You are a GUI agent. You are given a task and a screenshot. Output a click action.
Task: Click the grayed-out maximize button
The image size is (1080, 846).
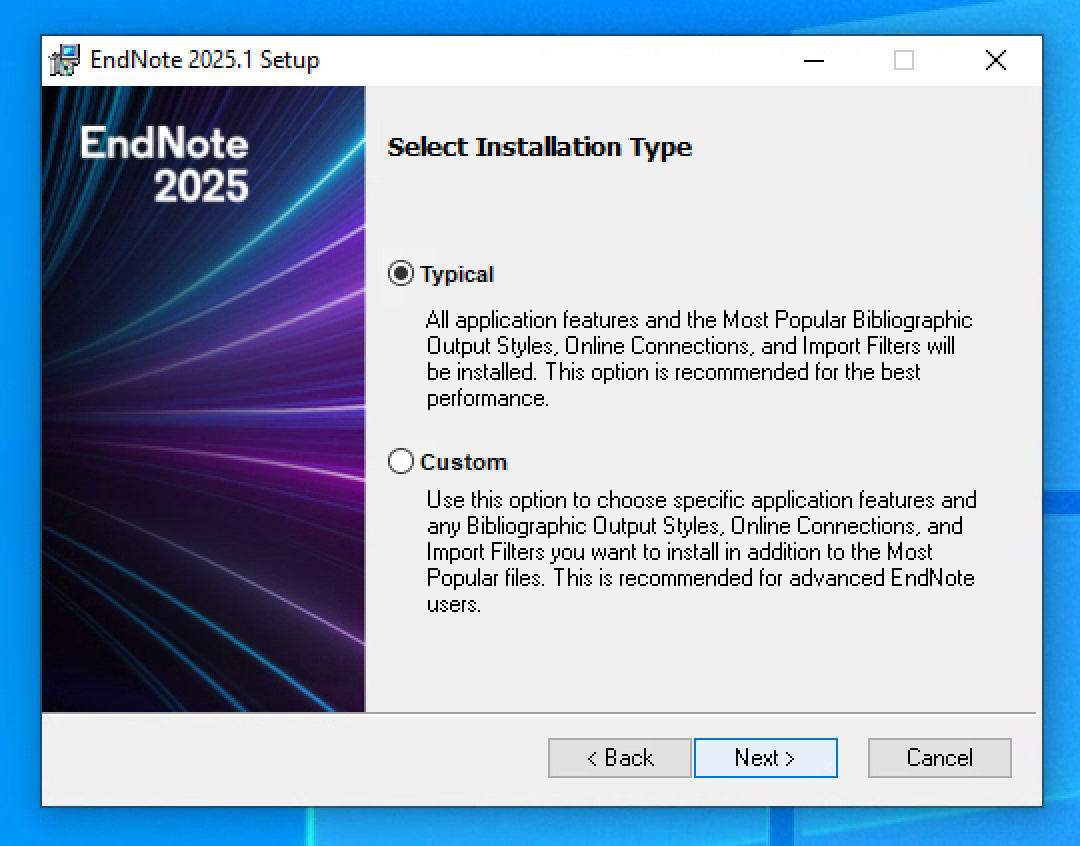[904, 60]
